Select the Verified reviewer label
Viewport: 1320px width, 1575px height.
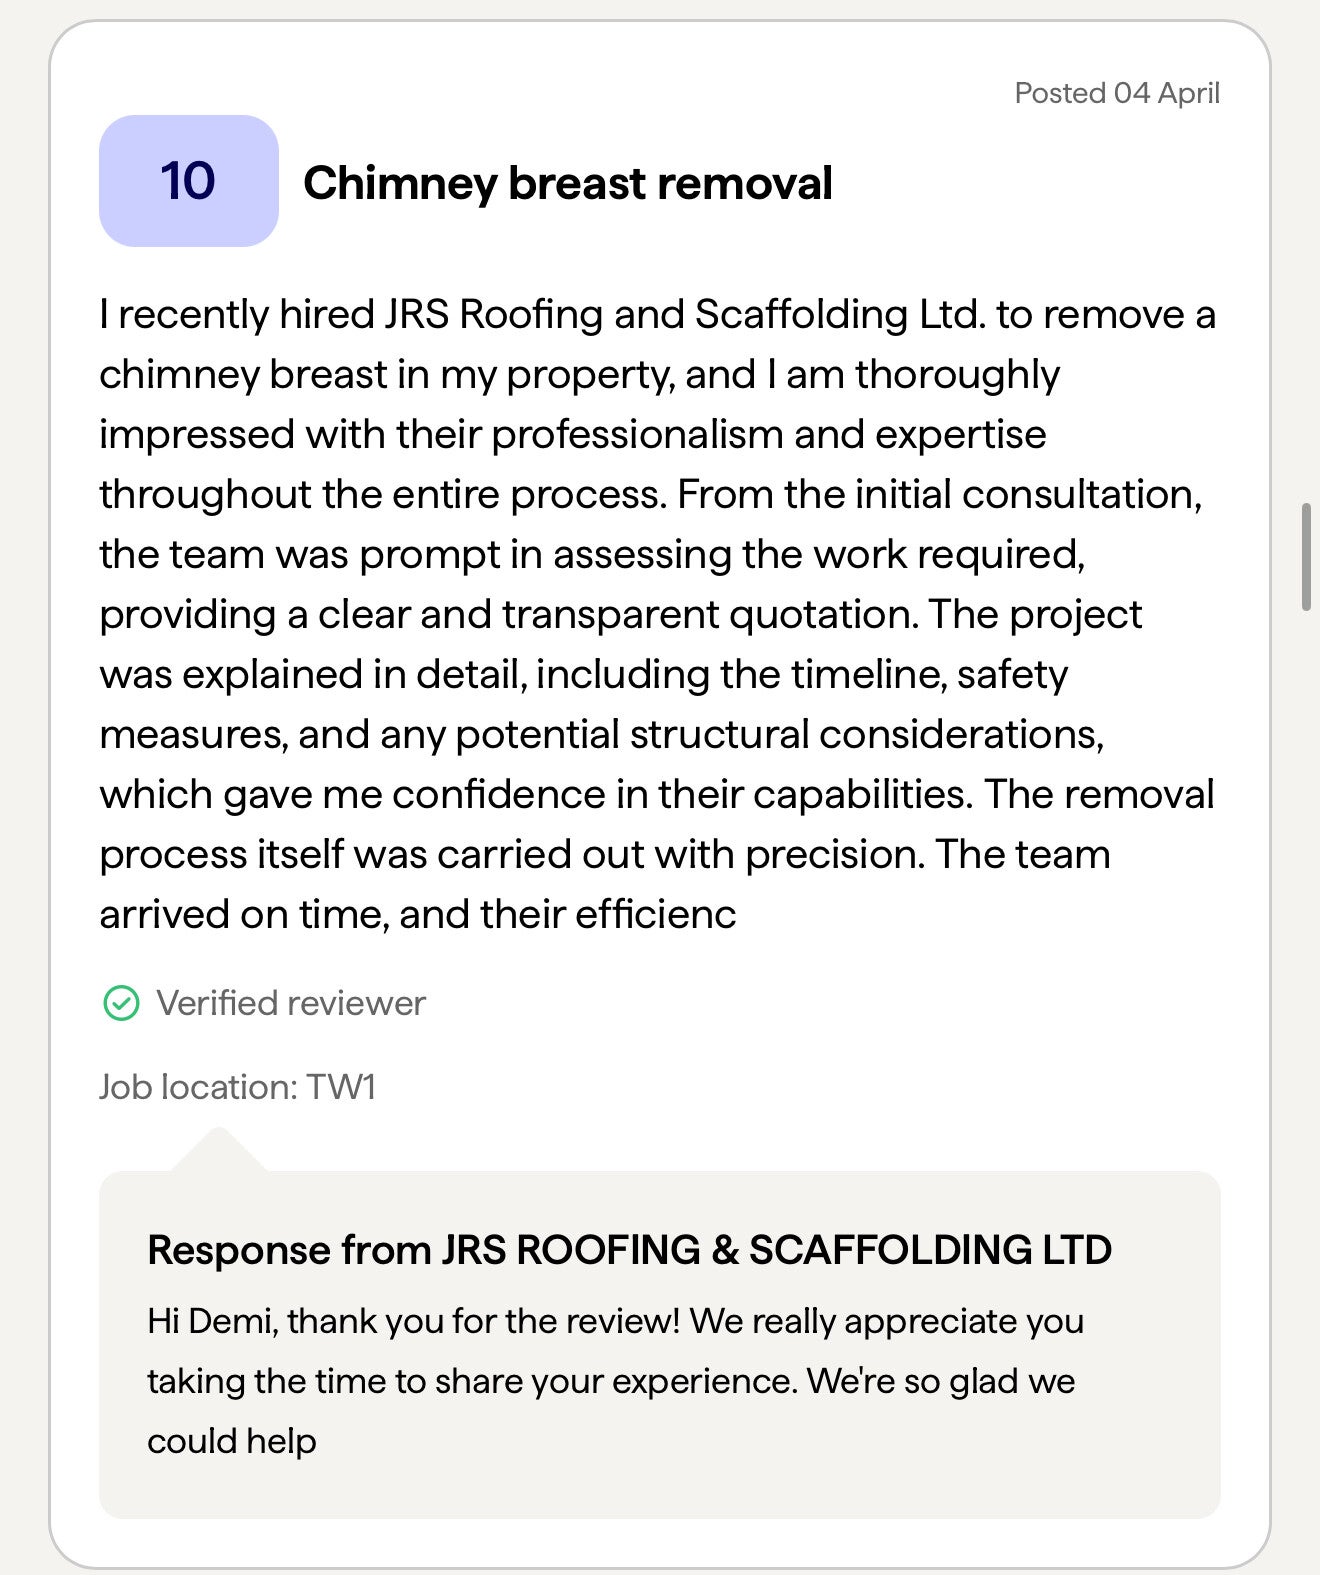(x=290, y=1003)
